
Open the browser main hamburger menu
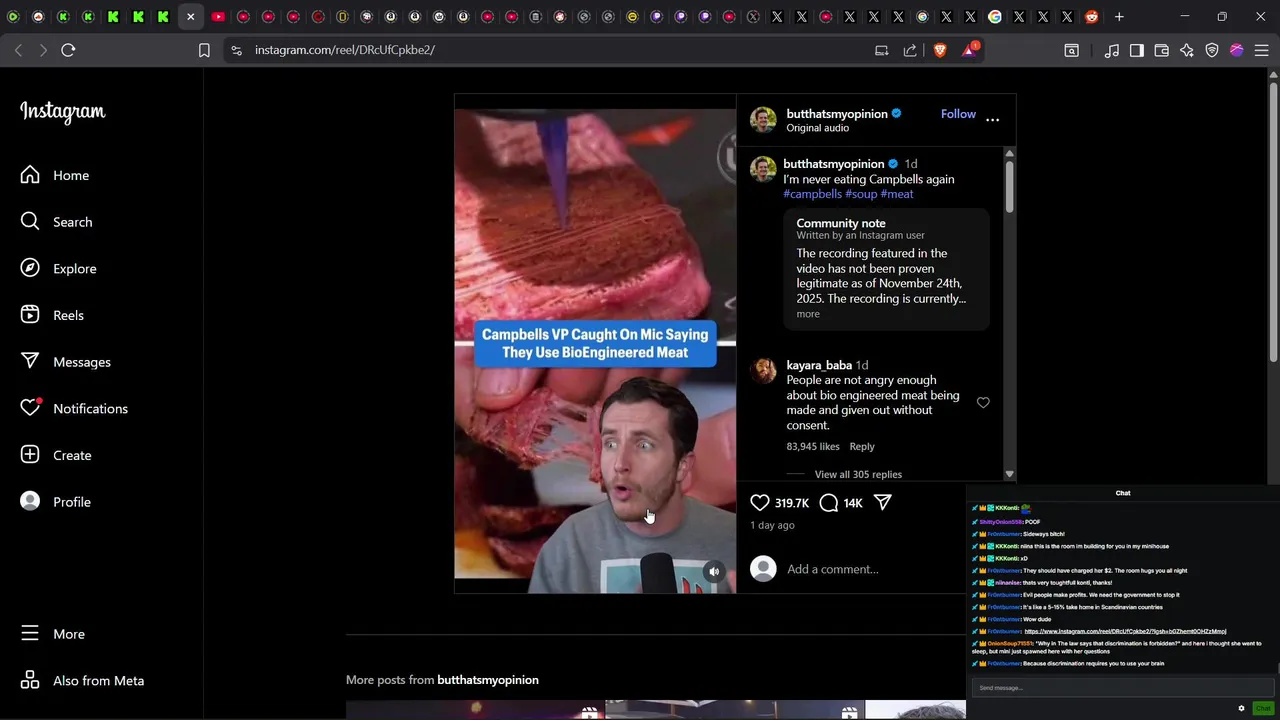point(1261,50)
